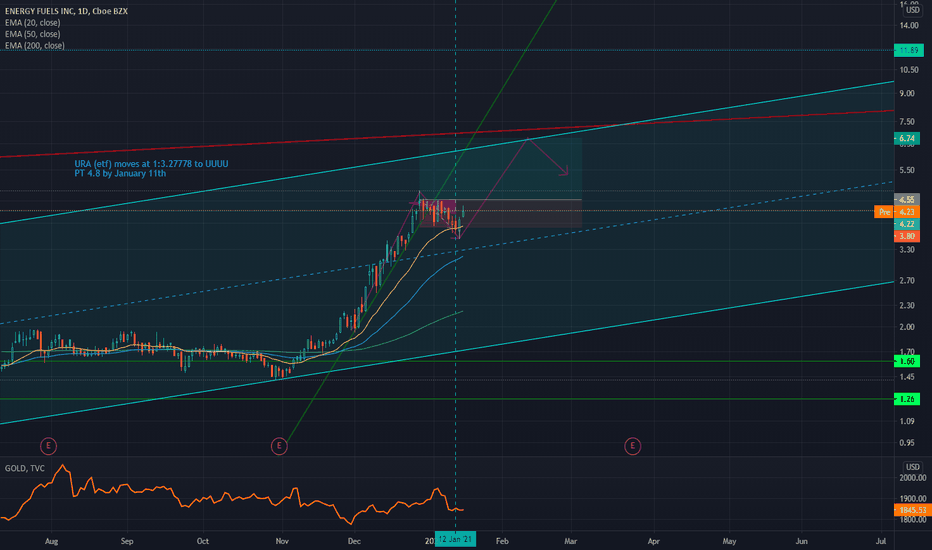
Task: Click the 2.00 value on the price axis
Action: coord(907,327)
